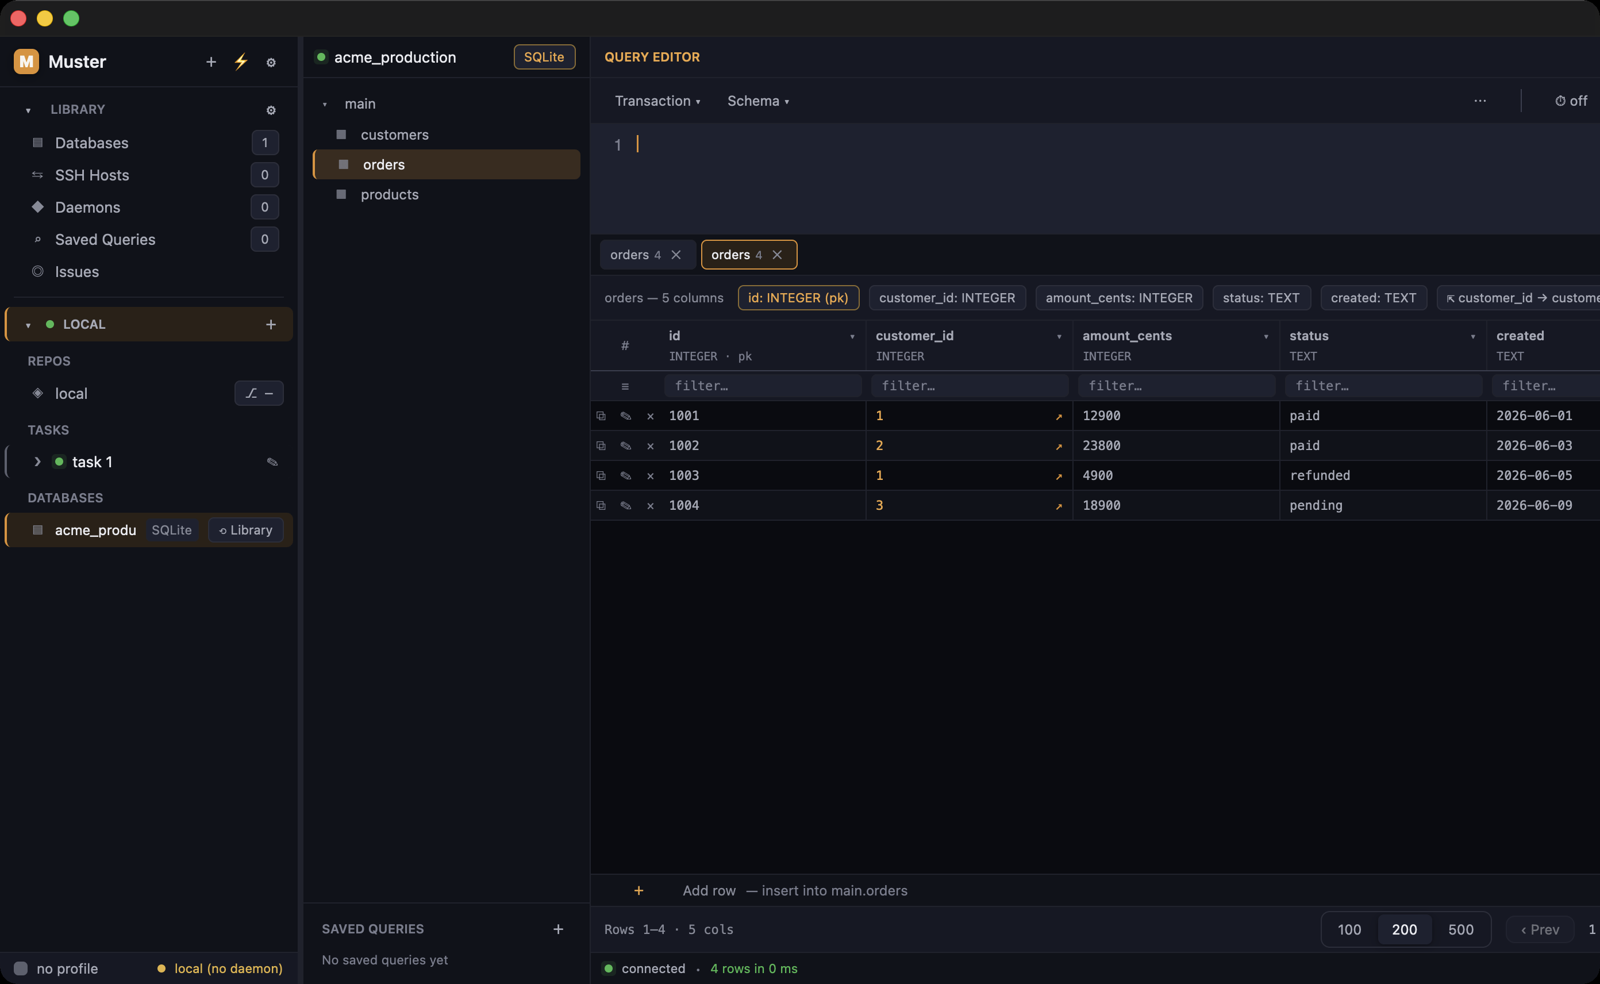Expand task 1 chevron
The width and height of the screenshot is (1600, 984).
coord(37,462)
